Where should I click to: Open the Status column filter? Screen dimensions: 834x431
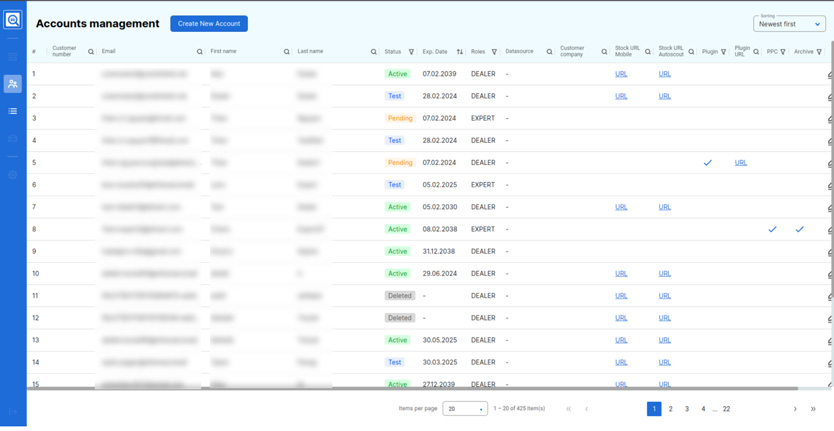411,52
